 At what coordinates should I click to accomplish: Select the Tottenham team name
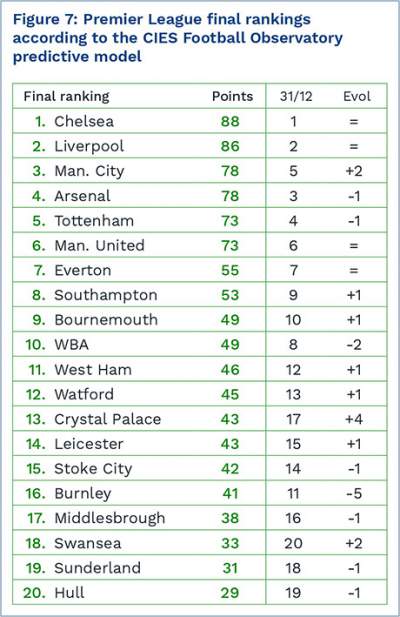[x=94, y=221]
